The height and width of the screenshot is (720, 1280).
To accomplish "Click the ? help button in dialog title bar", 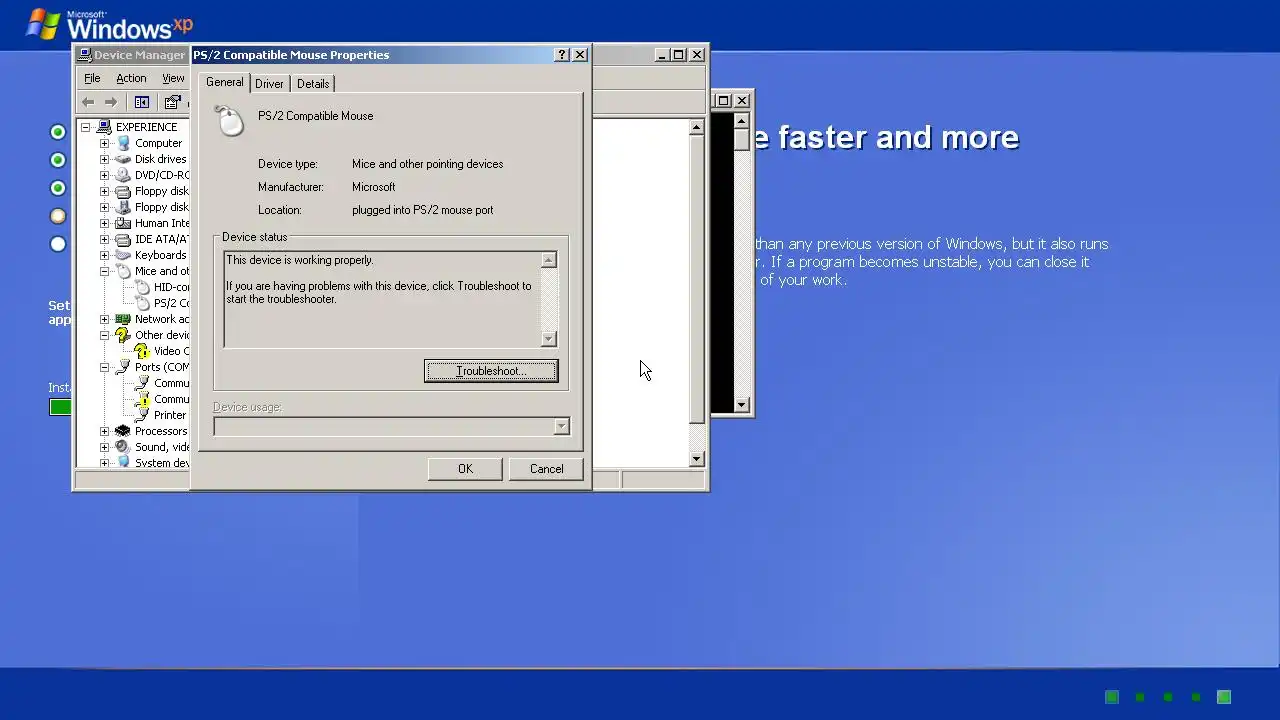I will pyautogui.click(x=561, y=55).
